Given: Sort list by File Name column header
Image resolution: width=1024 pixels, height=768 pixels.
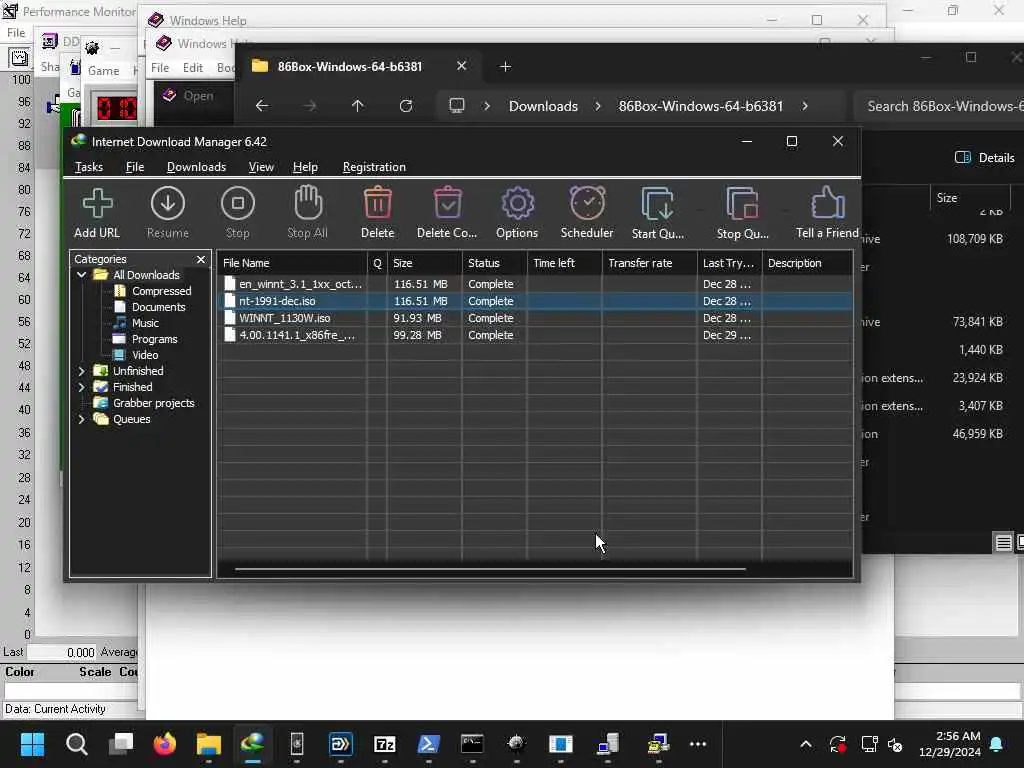Looking at the screenshot, I should [293, 263].
